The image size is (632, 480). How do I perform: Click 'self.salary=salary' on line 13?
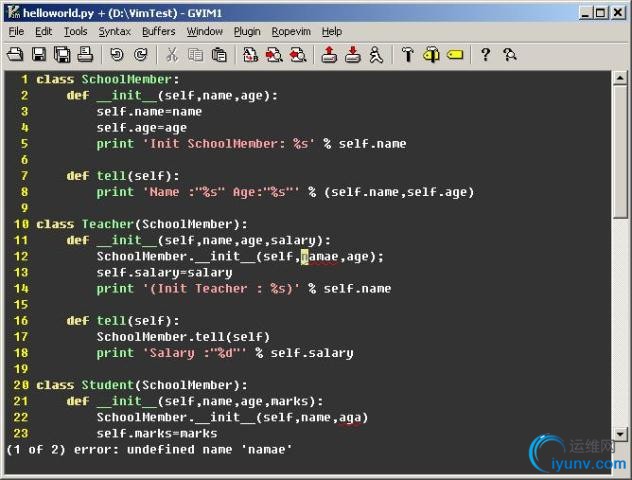pos(164,272)
